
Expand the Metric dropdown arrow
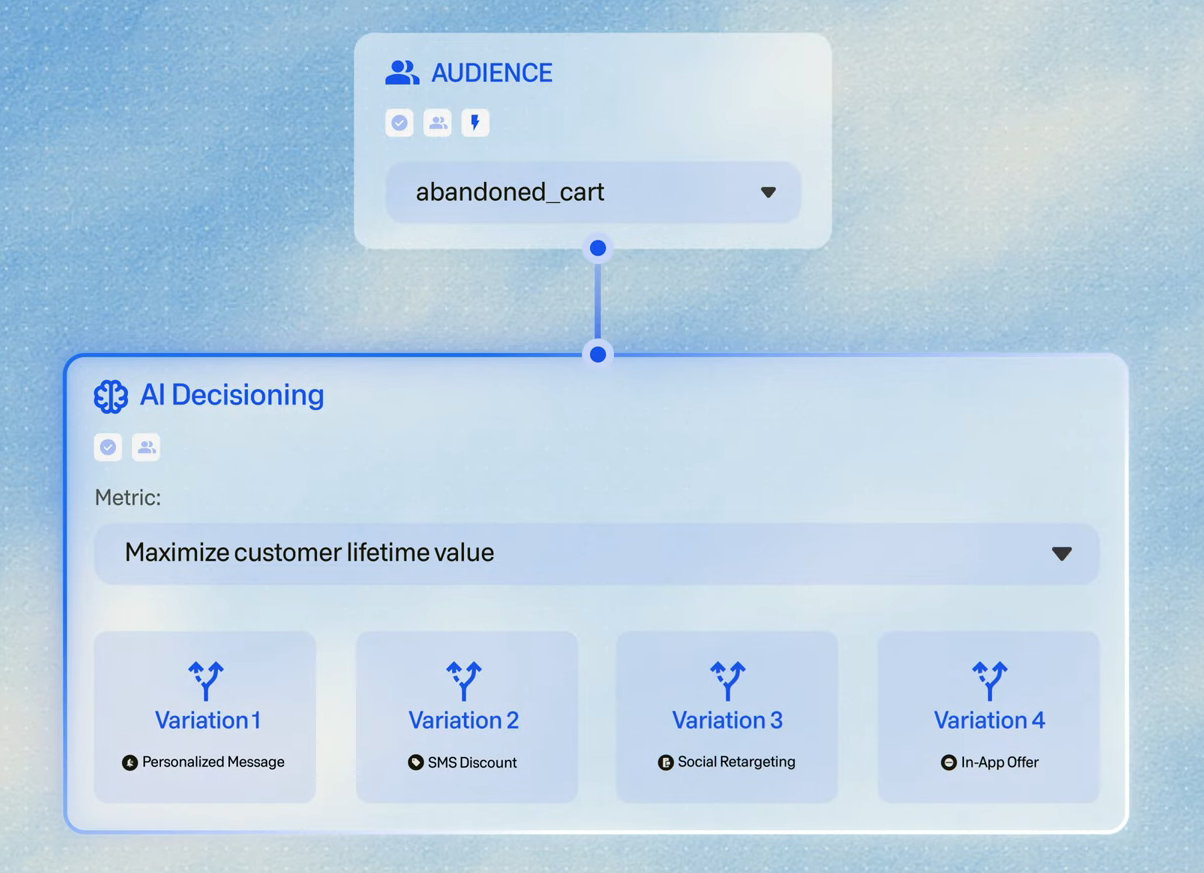pyautogui.click(x=1062, y=554)
